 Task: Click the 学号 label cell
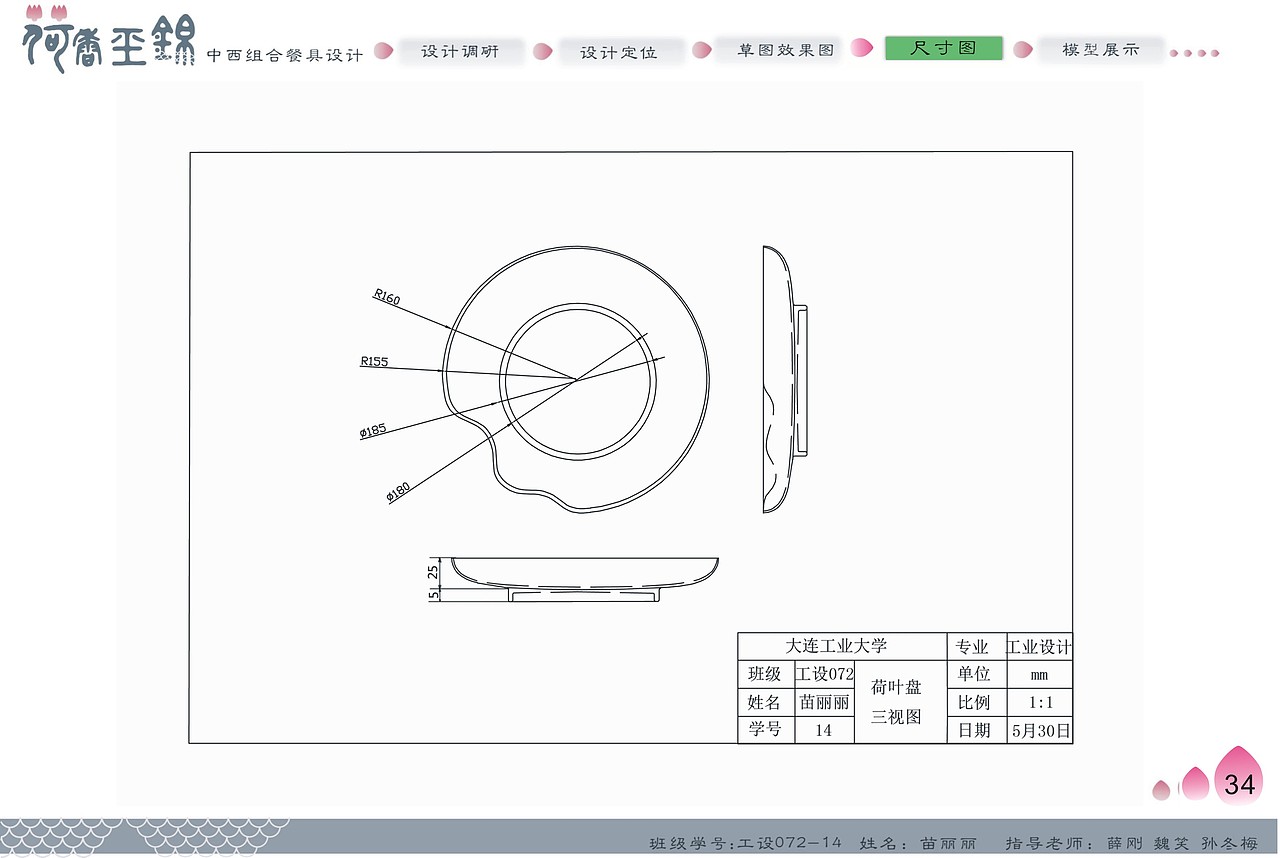pos(765,730)
